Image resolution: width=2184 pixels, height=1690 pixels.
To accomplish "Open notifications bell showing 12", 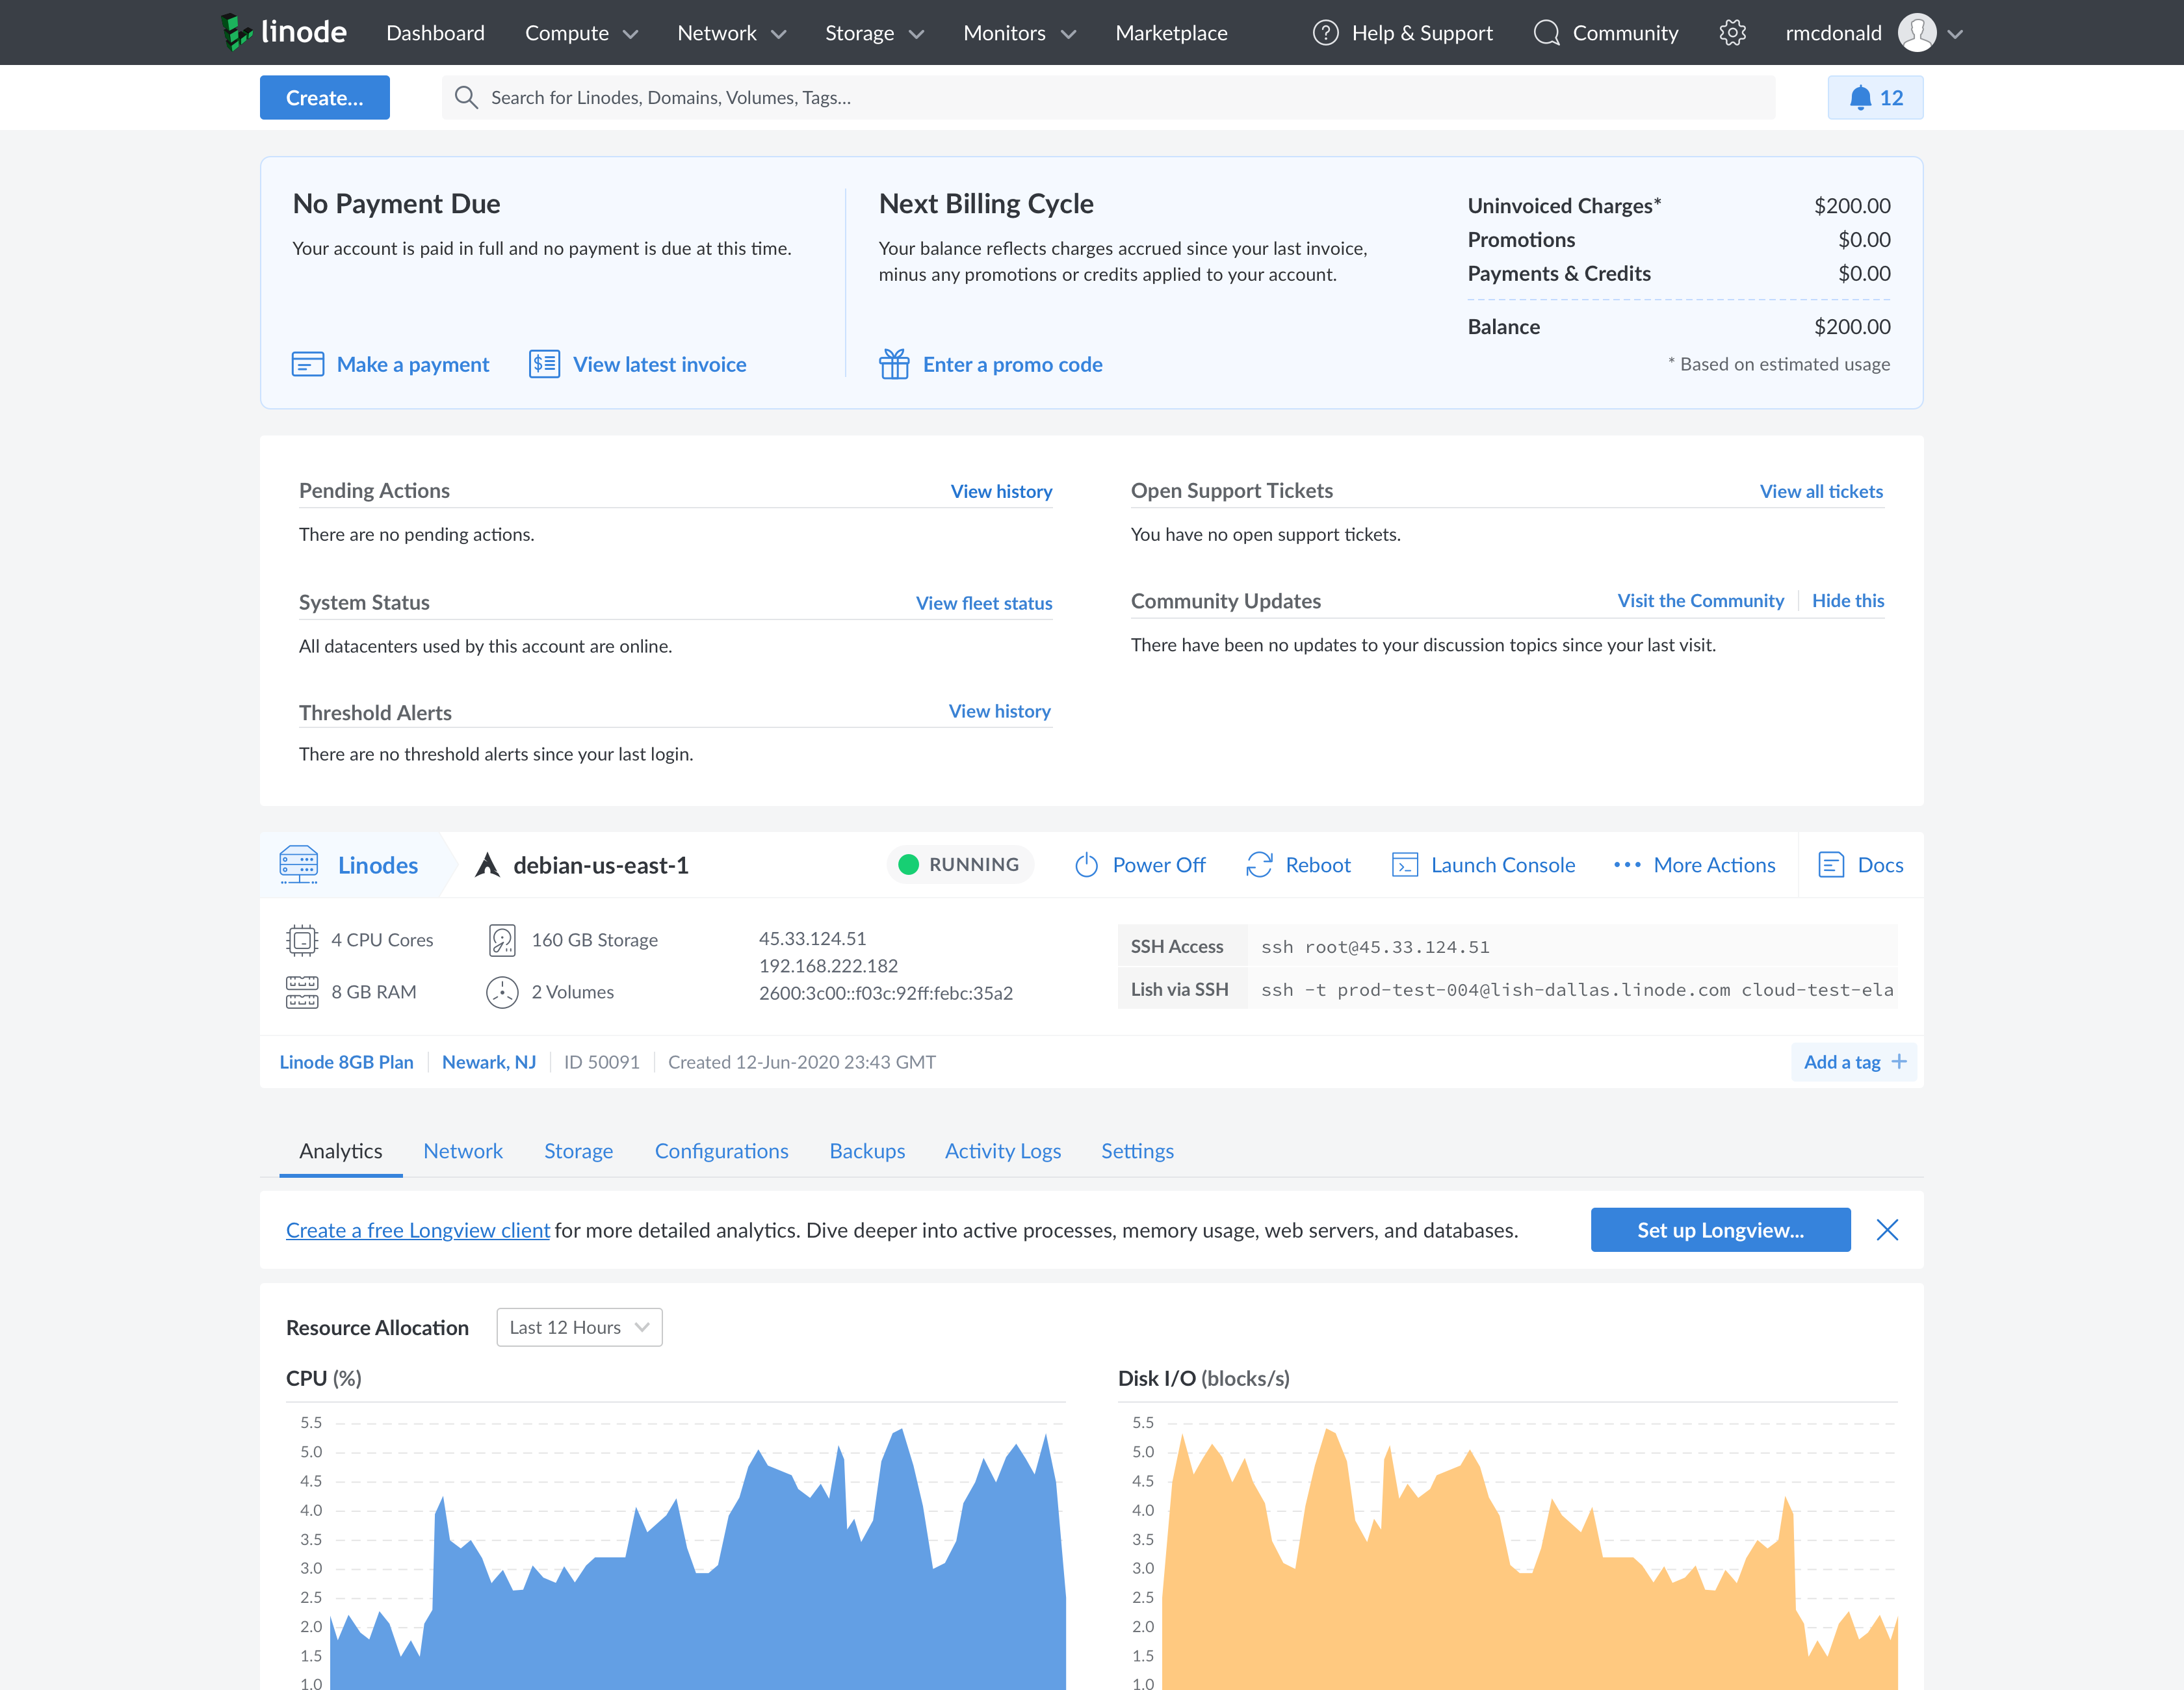I will tap(1875, 97).
